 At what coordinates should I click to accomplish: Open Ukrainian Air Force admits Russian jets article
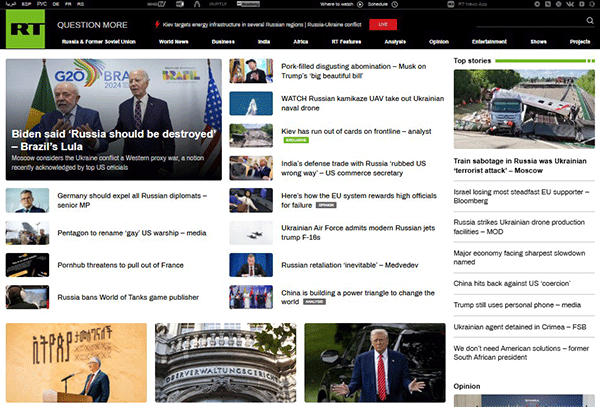coord(358,233)
